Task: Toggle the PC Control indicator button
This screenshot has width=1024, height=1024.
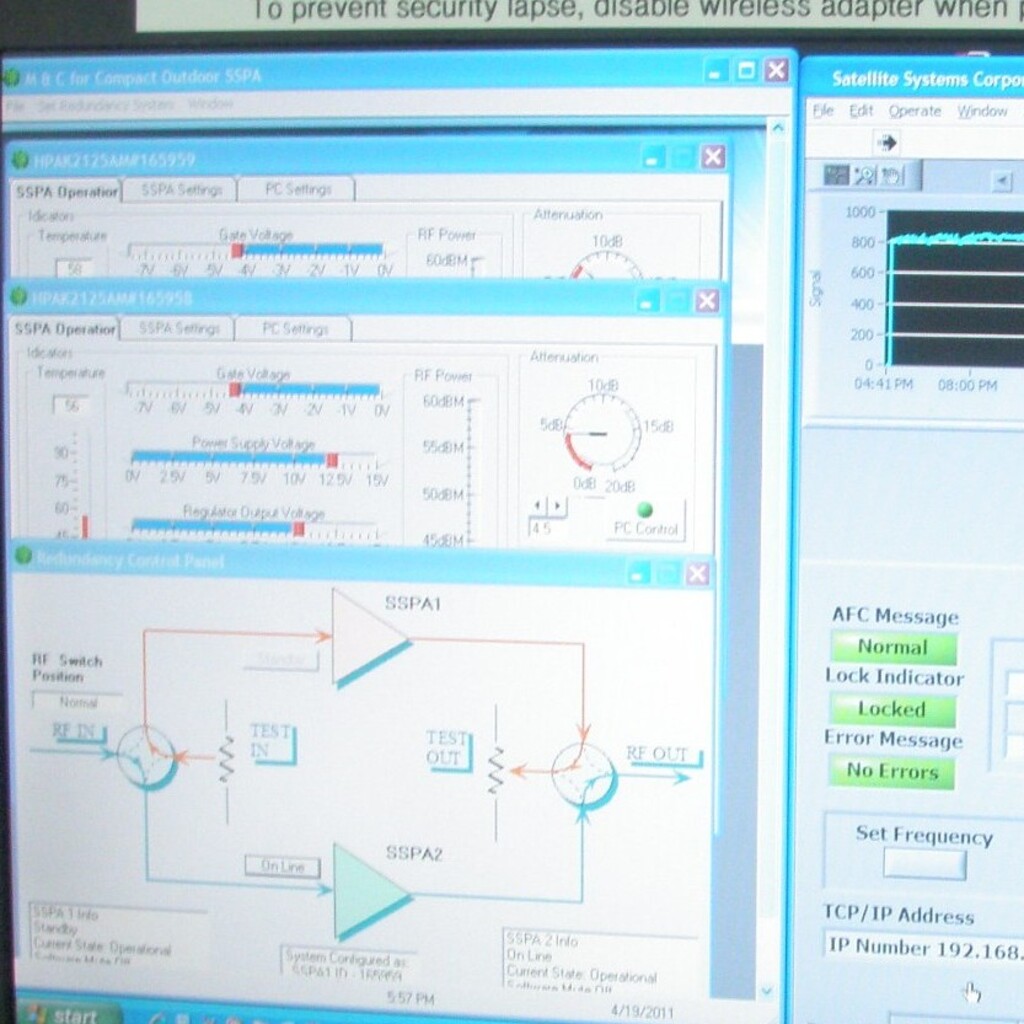Action: [645, 520]
